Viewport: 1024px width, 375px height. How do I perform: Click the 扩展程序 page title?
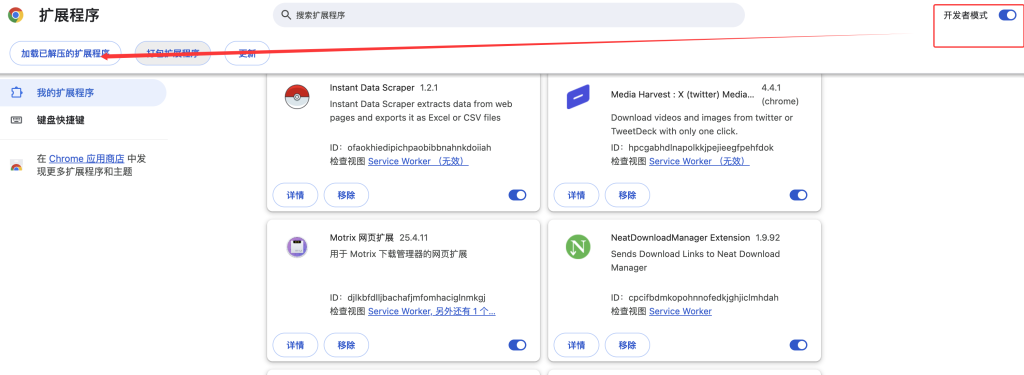(x=69, y=15)
